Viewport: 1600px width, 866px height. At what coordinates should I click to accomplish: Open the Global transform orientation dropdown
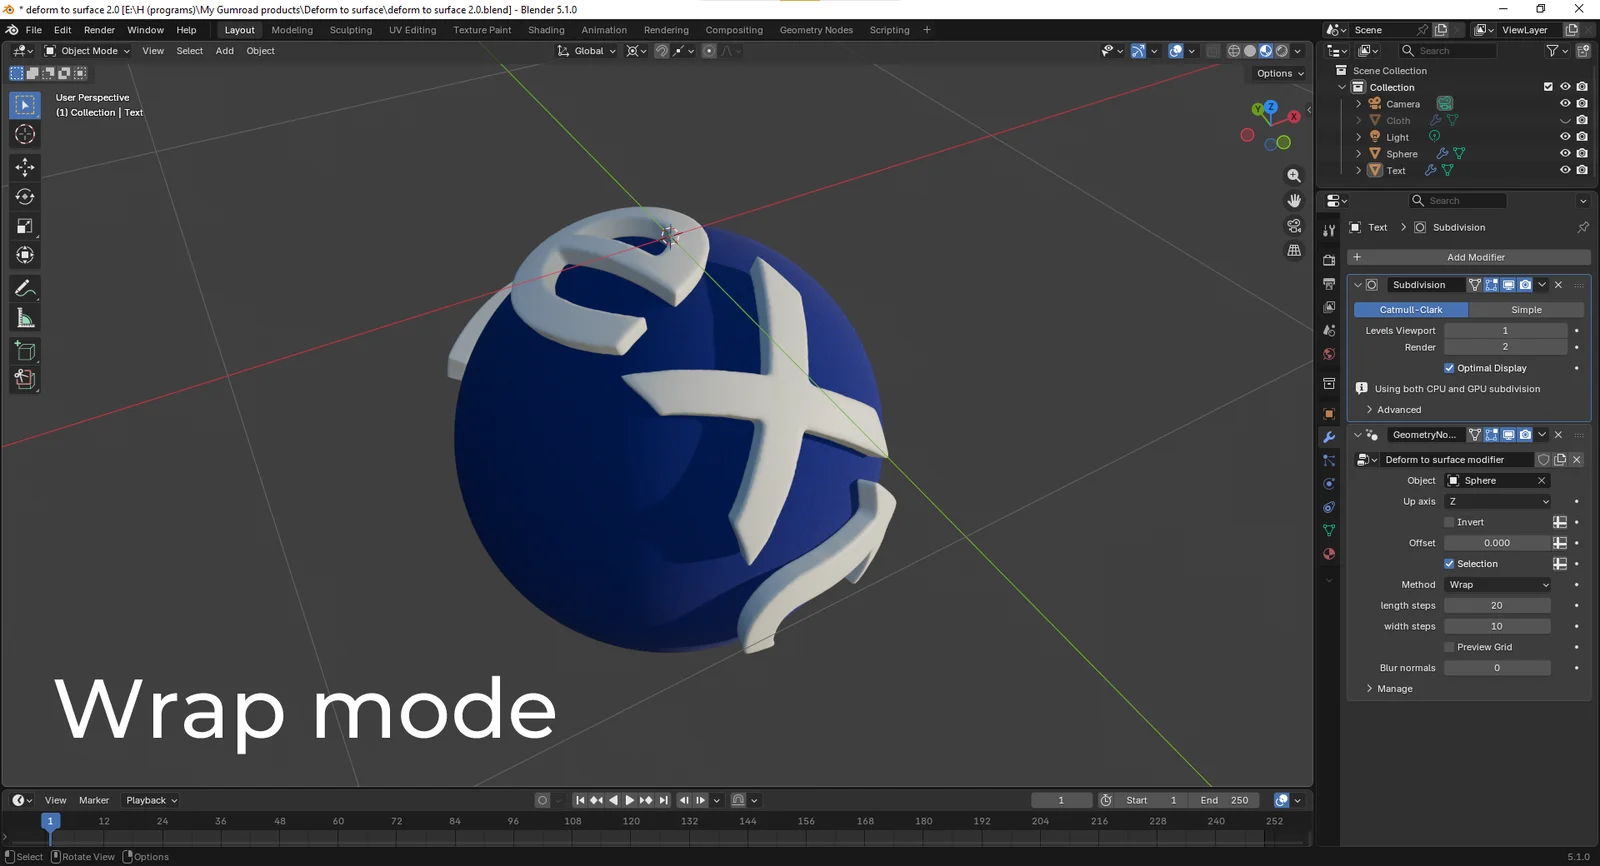coord(587,51)
